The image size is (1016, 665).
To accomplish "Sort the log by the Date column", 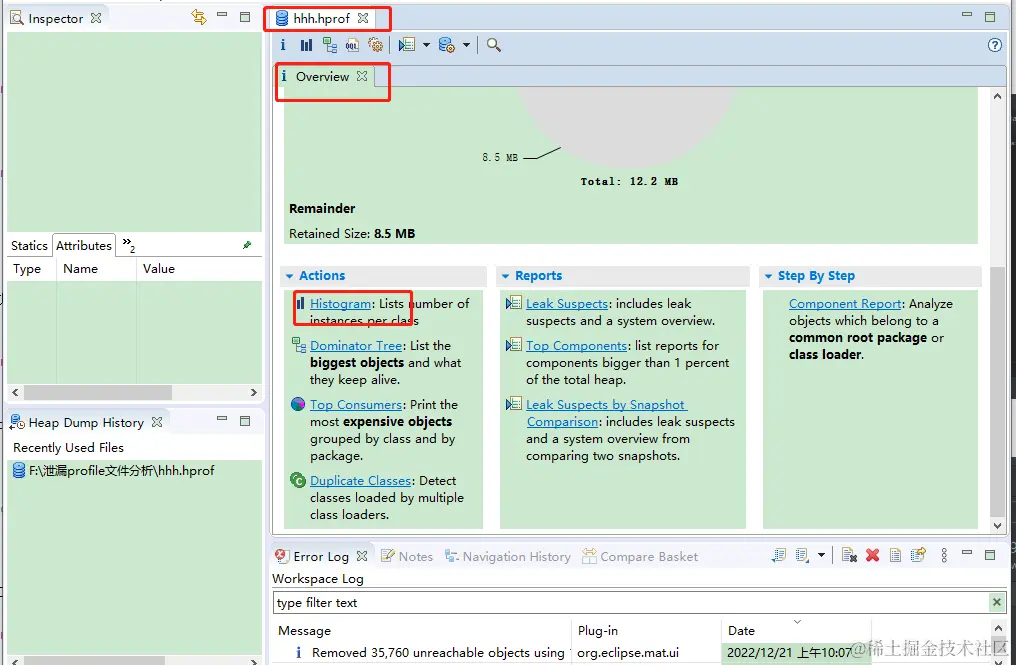I will tap(796, 630).
